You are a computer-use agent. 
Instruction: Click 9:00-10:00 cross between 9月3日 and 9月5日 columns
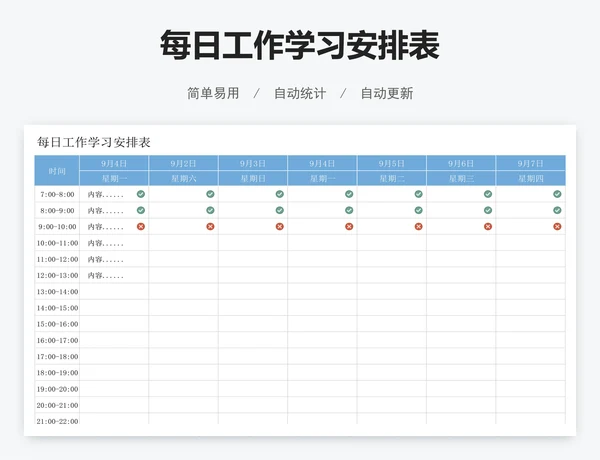(349, 227)
